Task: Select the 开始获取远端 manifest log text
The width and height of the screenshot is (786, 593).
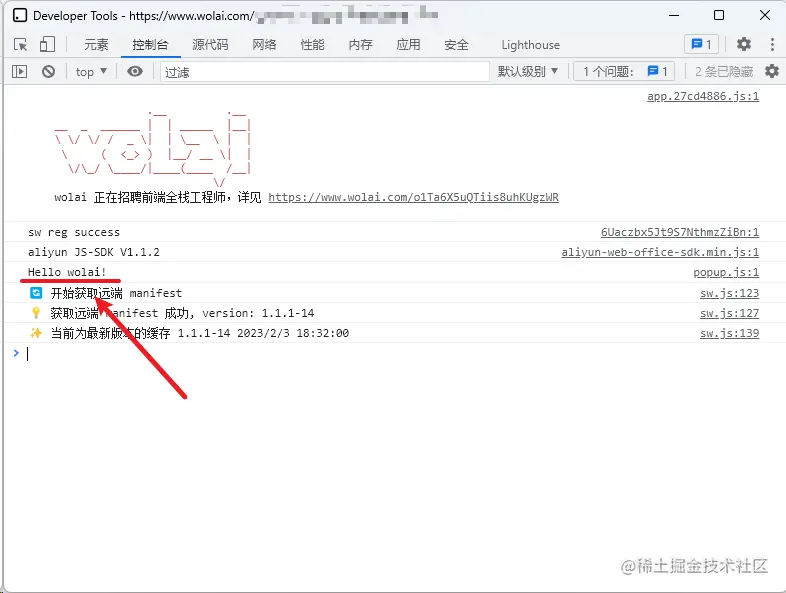Action: pyautogui.click(x=116, y=293)
